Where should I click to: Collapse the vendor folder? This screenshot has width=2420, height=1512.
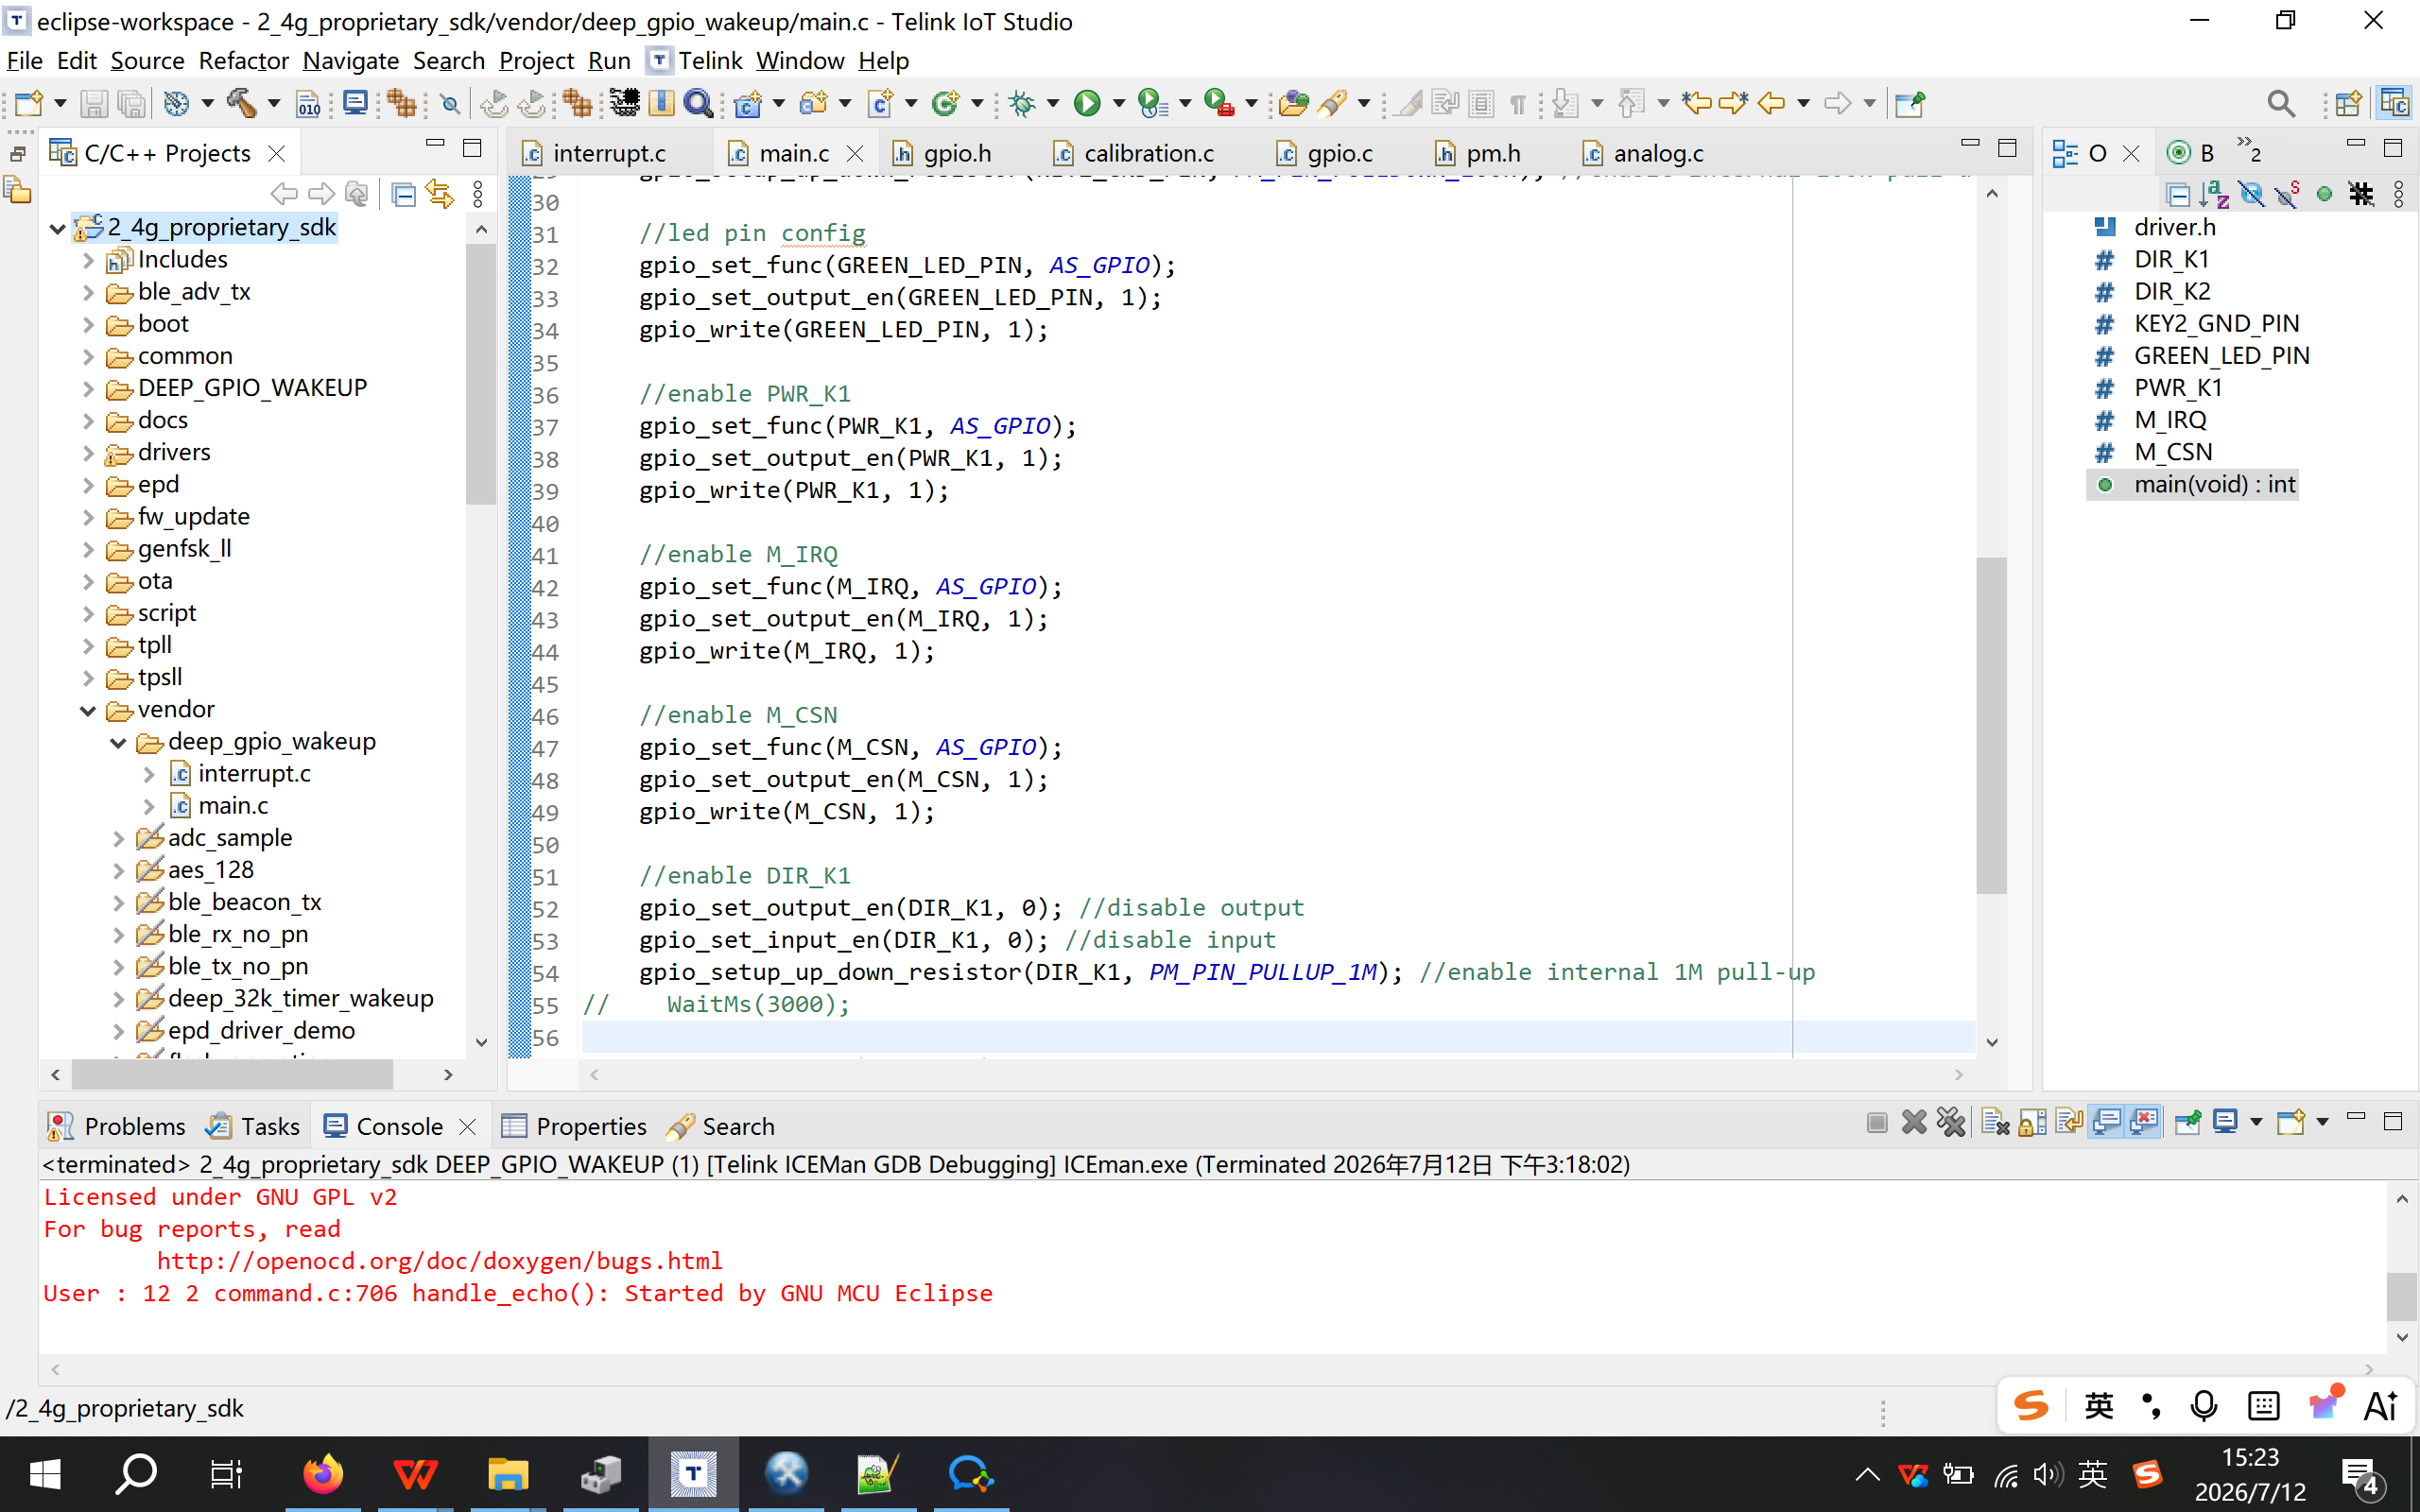pyautogui.click(x=89, y=710)
